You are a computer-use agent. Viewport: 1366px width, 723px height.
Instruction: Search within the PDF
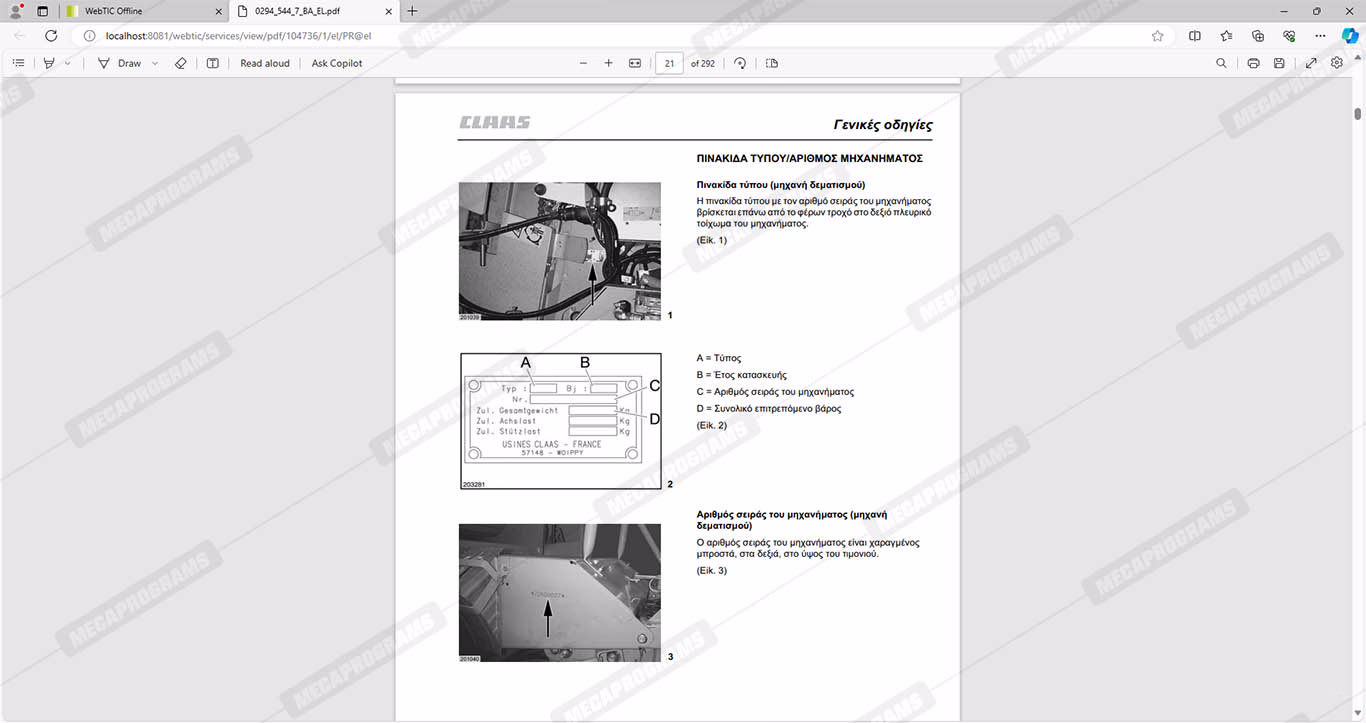click(1221, 63)
